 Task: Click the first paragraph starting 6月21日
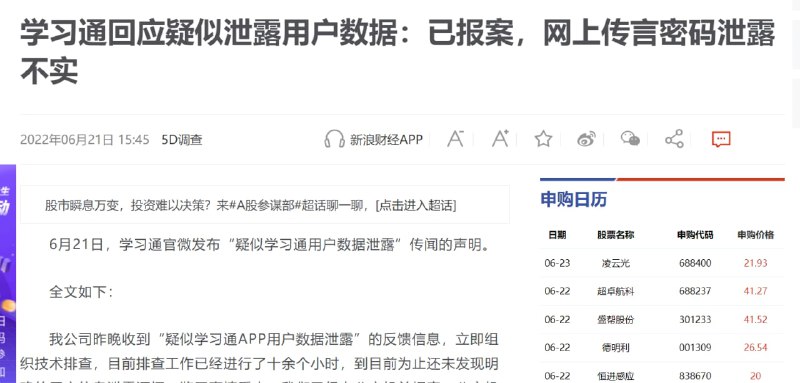click(270, 245)
